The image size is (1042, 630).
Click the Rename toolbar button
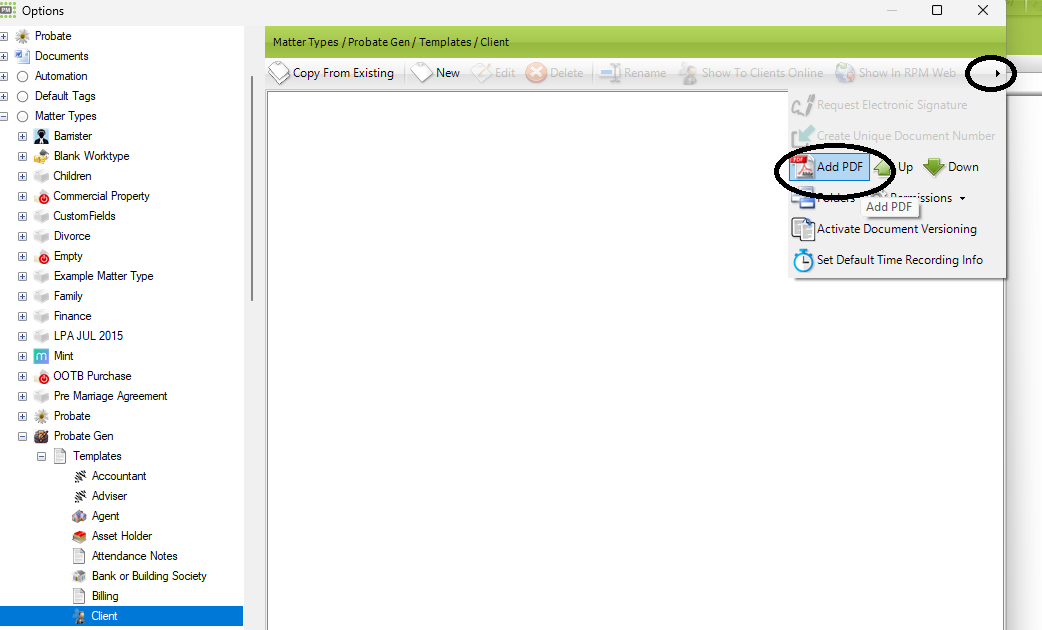633,72
